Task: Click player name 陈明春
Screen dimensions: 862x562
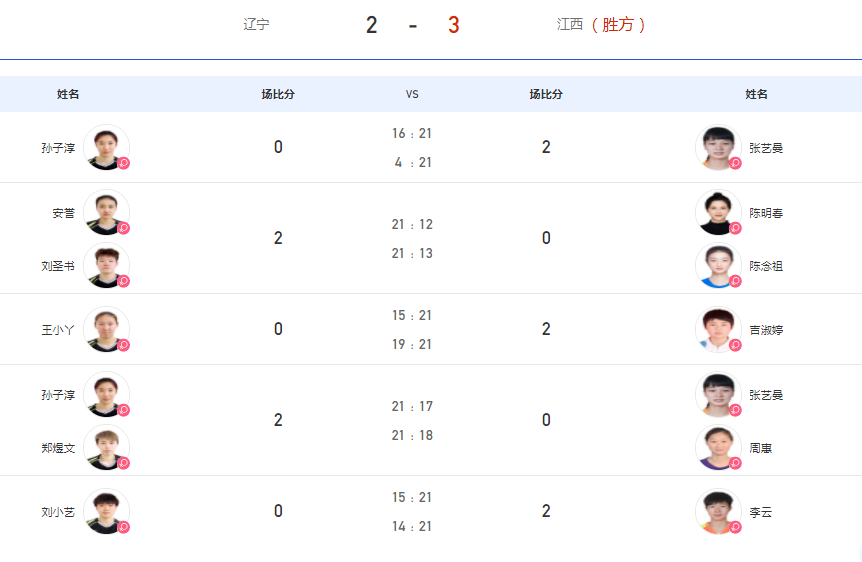Action: coord(766,213)
